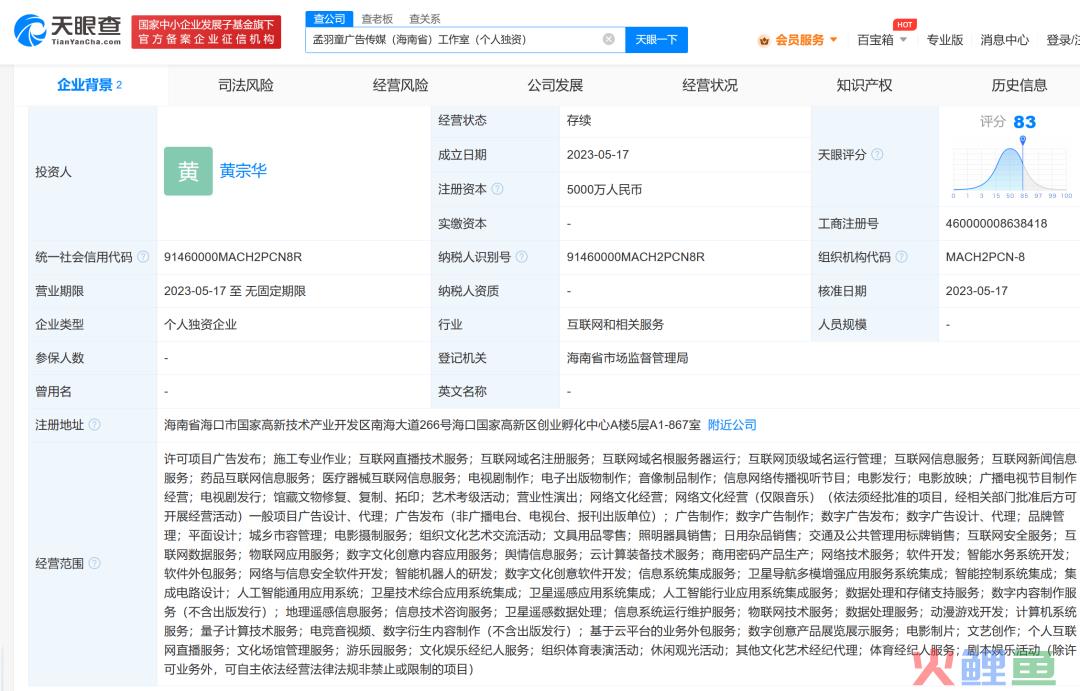
Task: Click credit code 91460000MACH2PCN8R under 统一社会信用代码
Action: pyautogui.click(x=233, y=257)
